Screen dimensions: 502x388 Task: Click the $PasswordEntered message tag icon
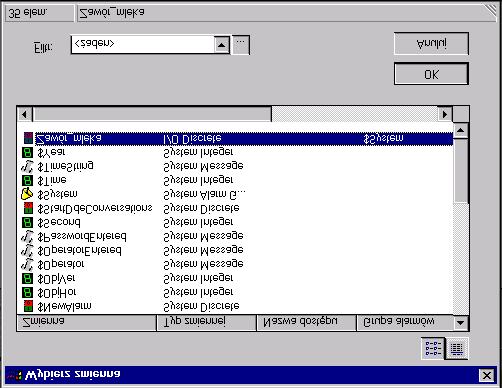pyautogui.click(x=27, y=236)
